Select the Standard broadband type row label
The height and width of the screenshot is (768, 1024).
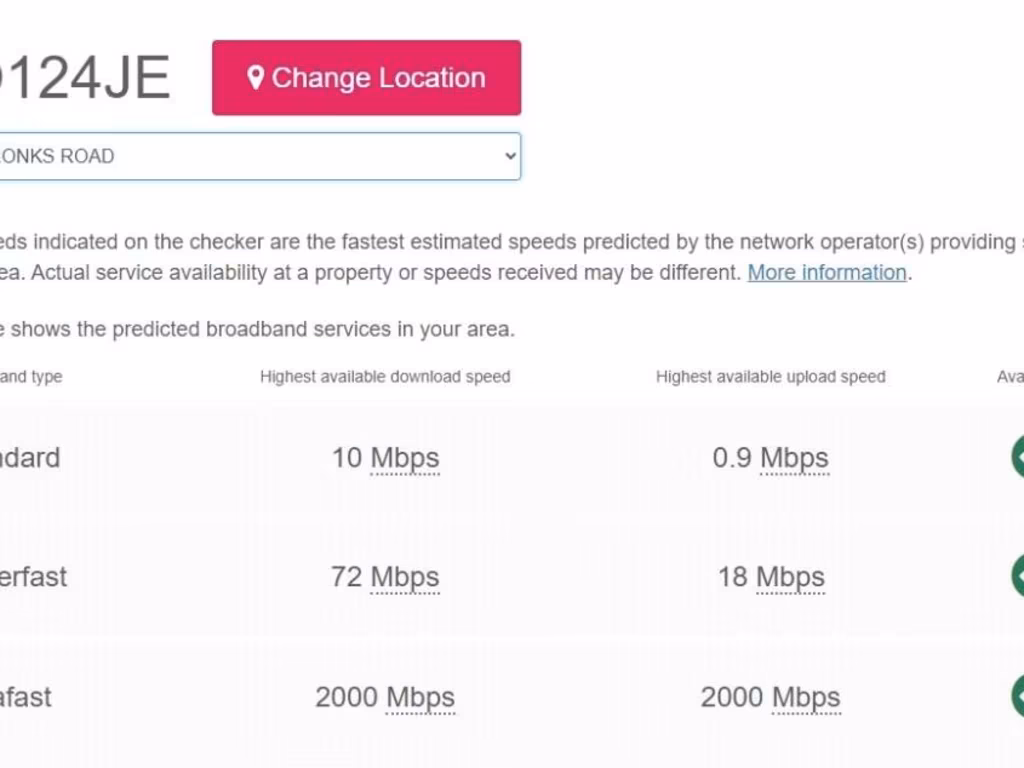30,458
